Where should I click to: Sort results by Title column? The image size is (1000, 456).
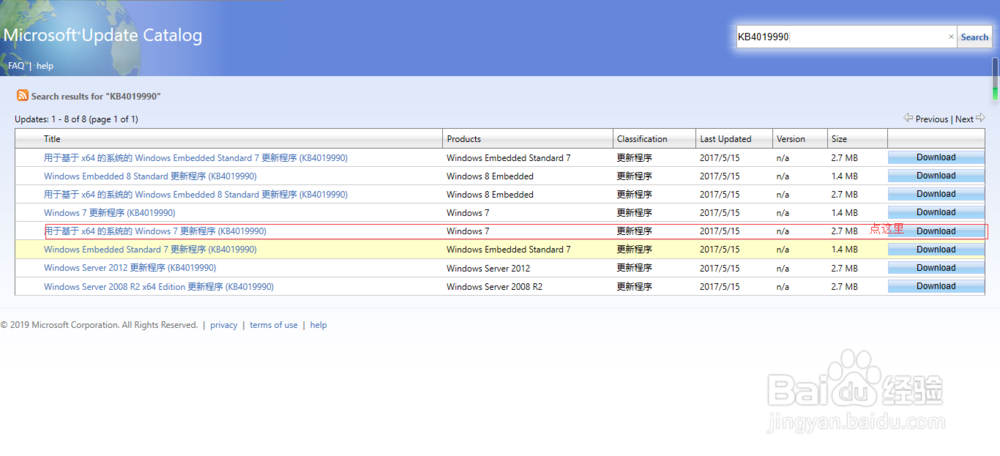click(x=52, y=138)
